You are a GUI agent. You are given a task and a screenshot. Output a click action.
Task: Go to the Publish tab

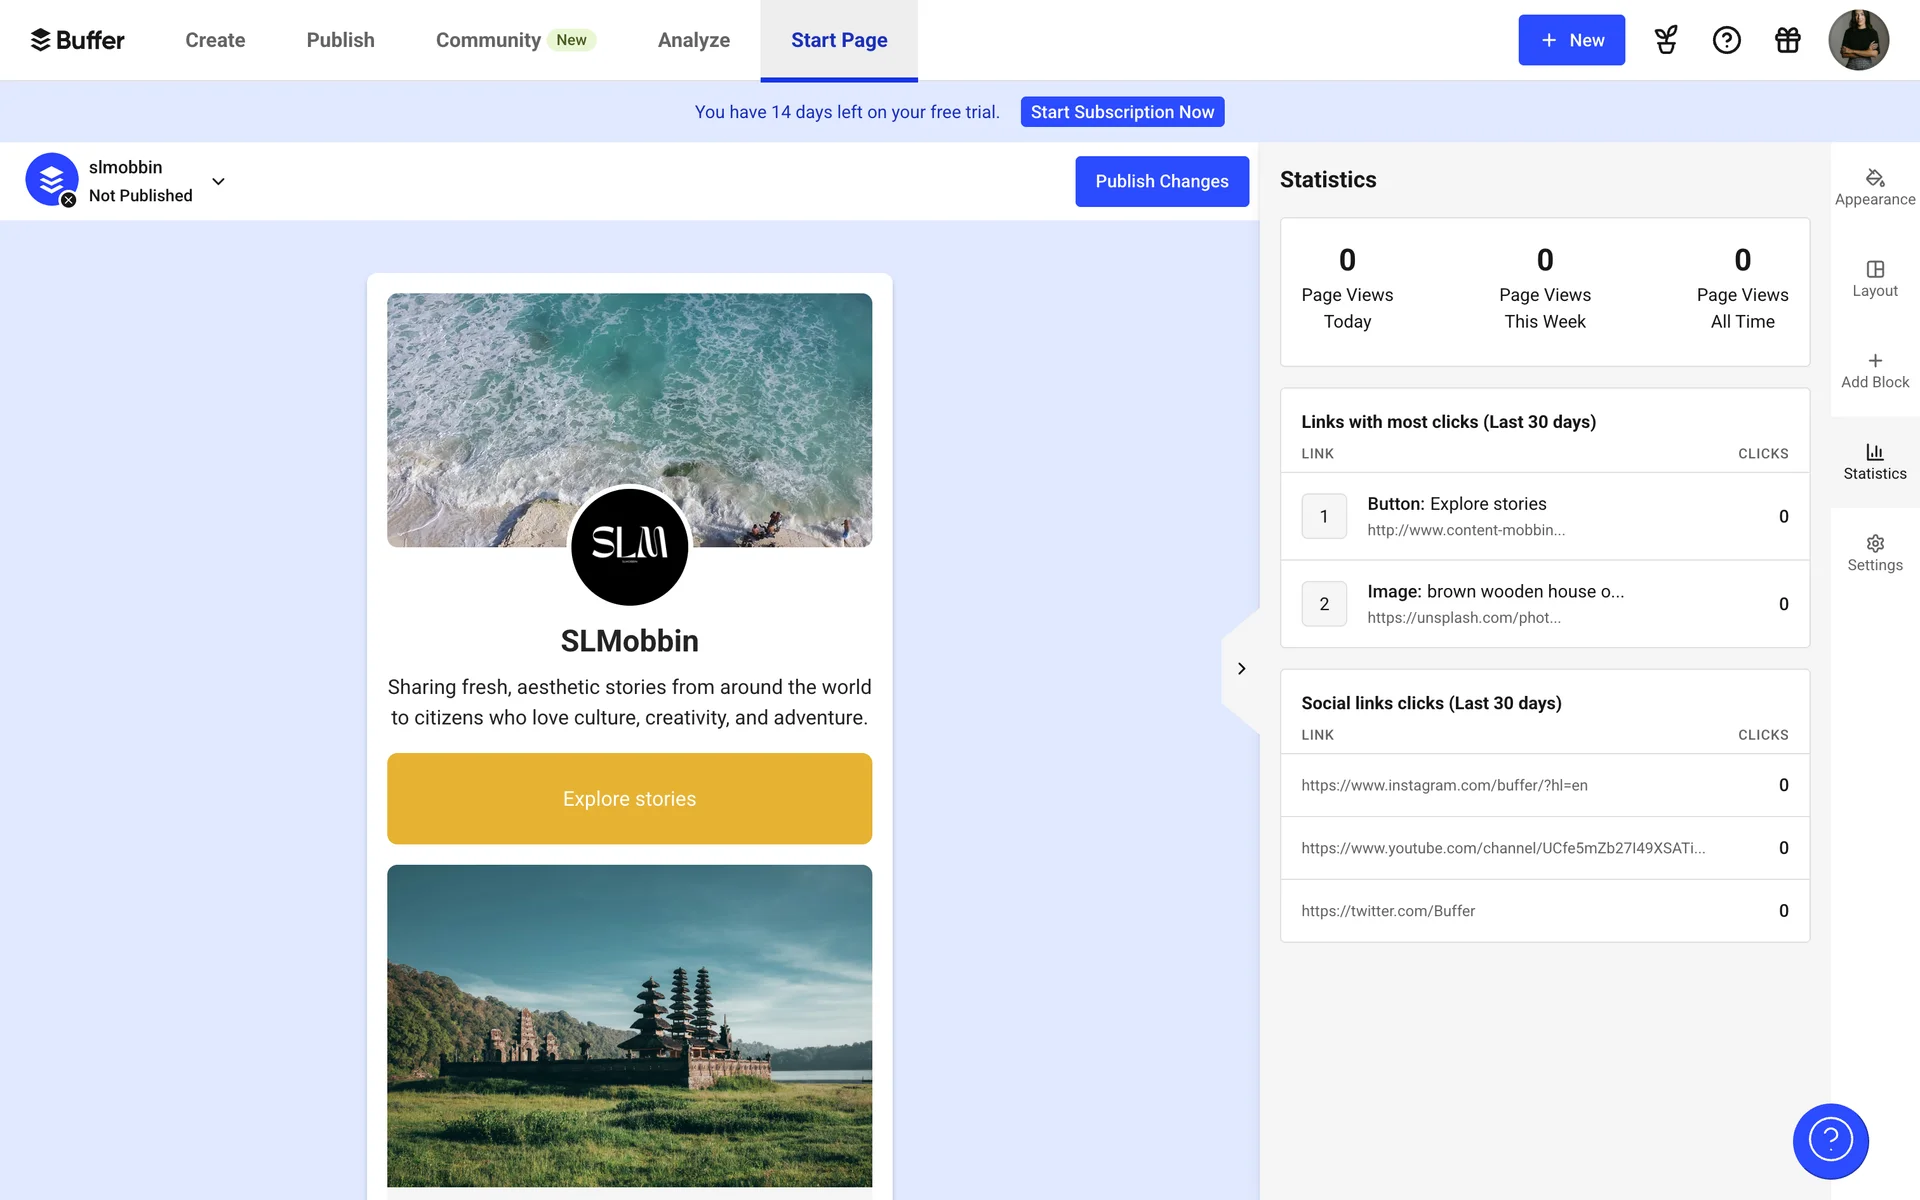point(340,40)
